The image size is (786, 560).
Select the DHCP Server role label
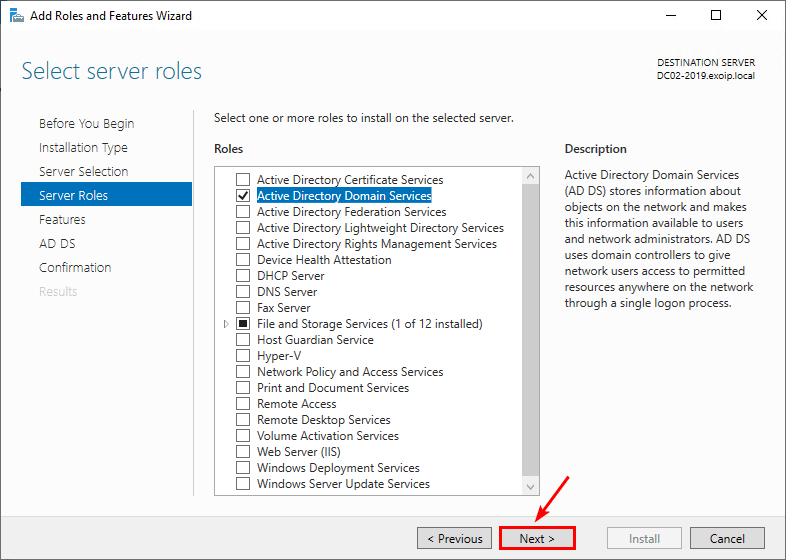point(291,276)
